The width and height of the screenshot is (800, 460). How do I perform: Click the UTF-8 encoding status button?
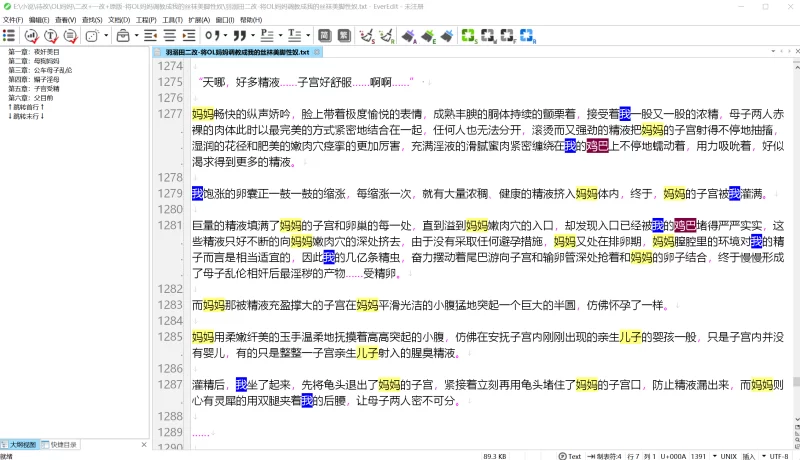tap(779, 455)
